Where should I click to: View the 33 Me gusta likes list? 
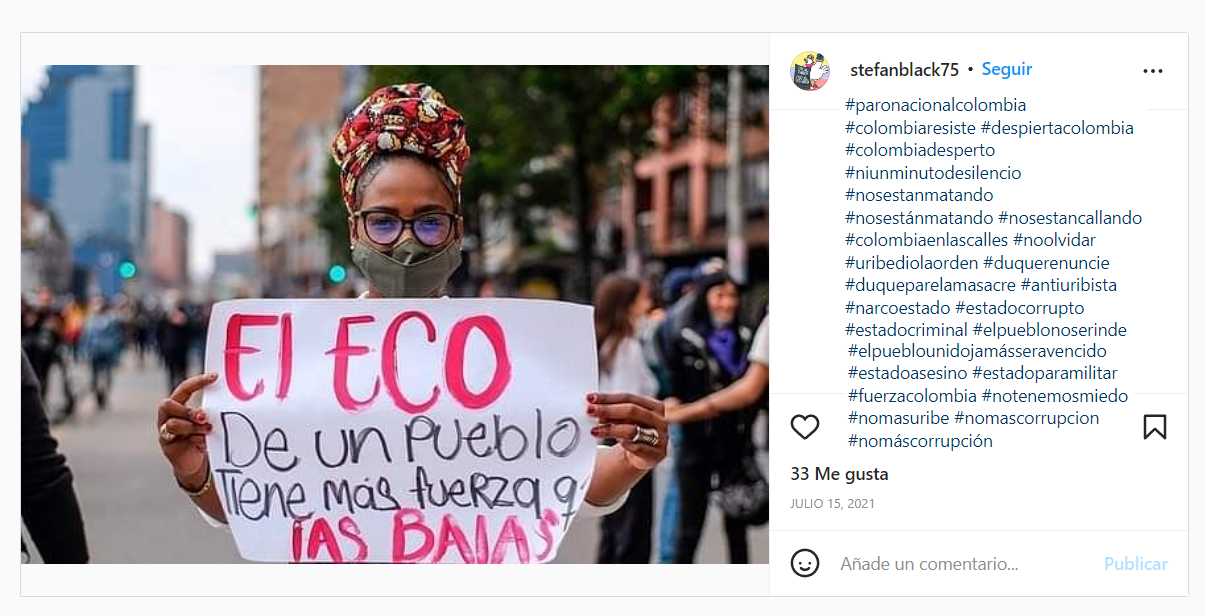[839, 474]
